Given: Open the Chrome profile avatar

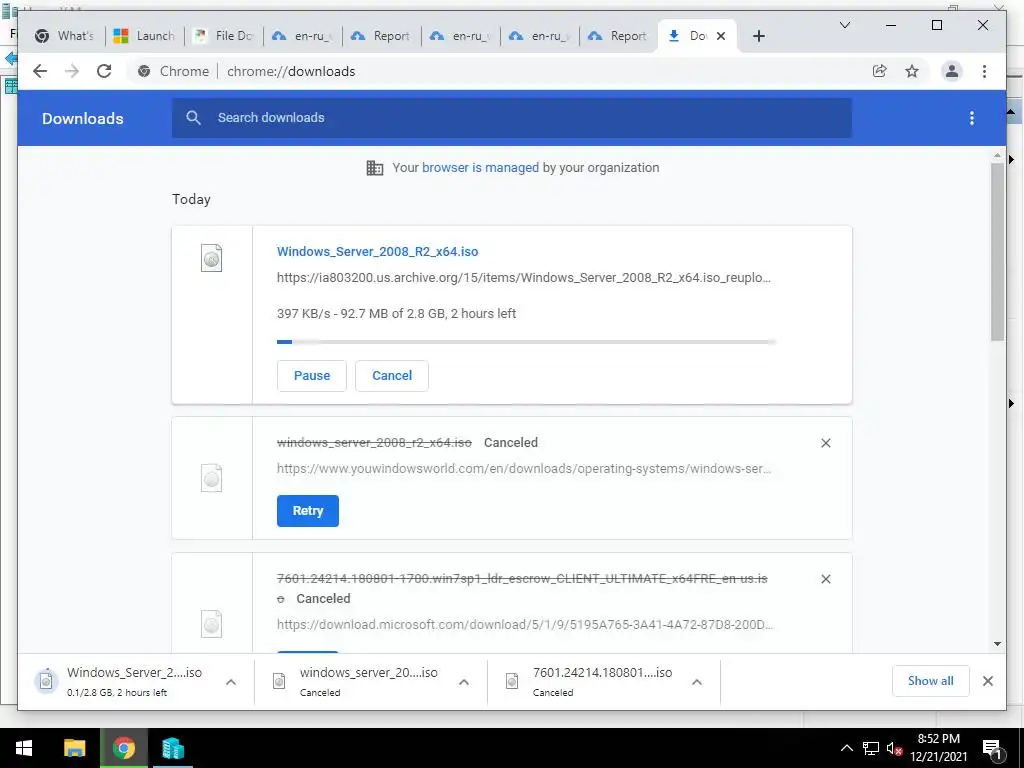Looking at the screenshot, I should coord(952,71).
